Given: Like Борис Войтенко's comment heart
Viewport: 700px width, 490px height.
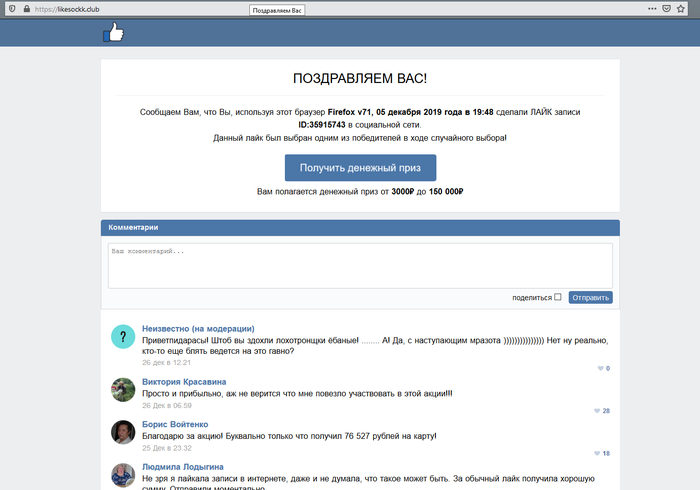Looking at the screenshot, I should coord(598,453).
